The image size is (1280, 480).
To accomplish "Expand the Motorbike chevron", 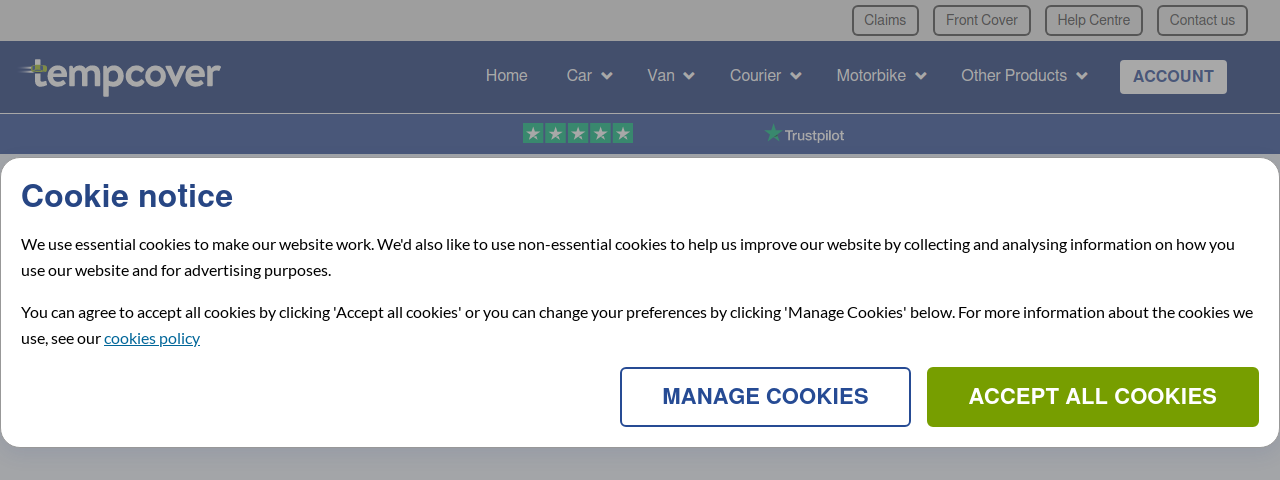I will (920, 76).
